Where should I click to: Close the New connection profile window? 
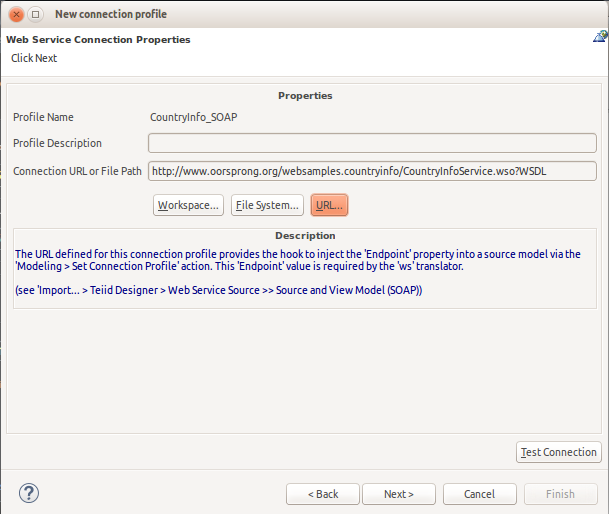click(17, 14)
